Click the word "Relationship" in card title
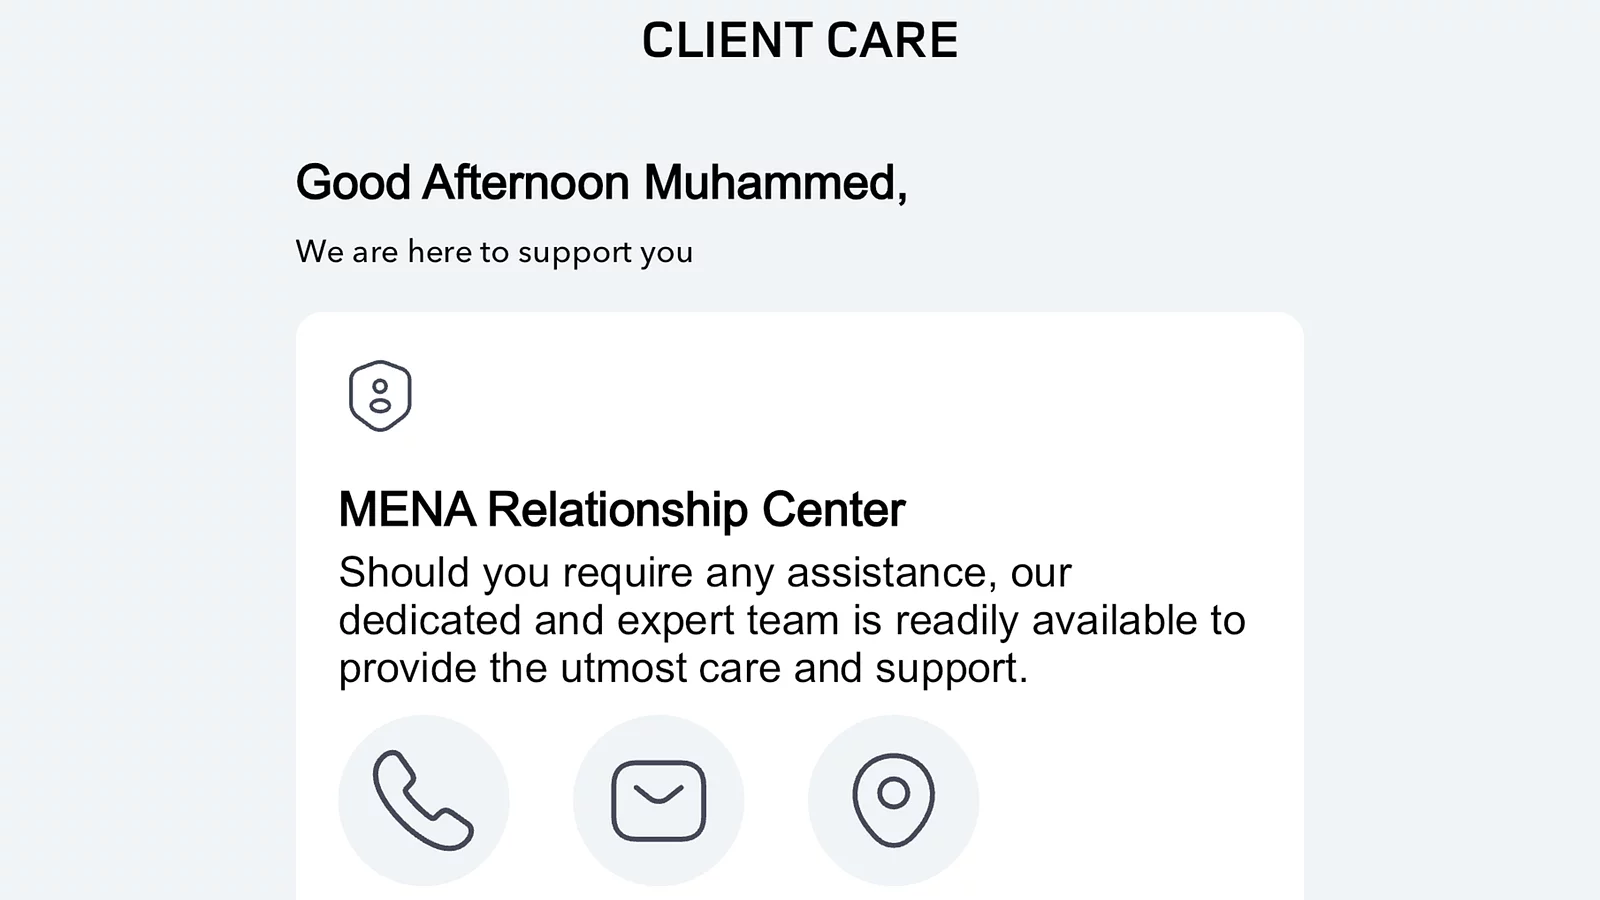1600x900 pixels. click(x=617, y=510)
